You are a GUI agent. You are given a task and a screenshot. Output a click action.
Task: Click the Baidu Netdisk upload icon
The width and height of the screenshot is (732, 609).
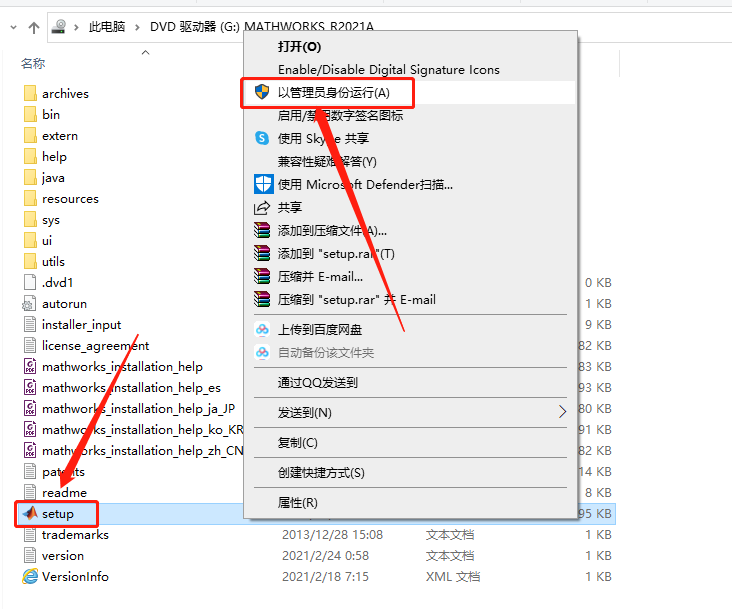coord(262,329)
